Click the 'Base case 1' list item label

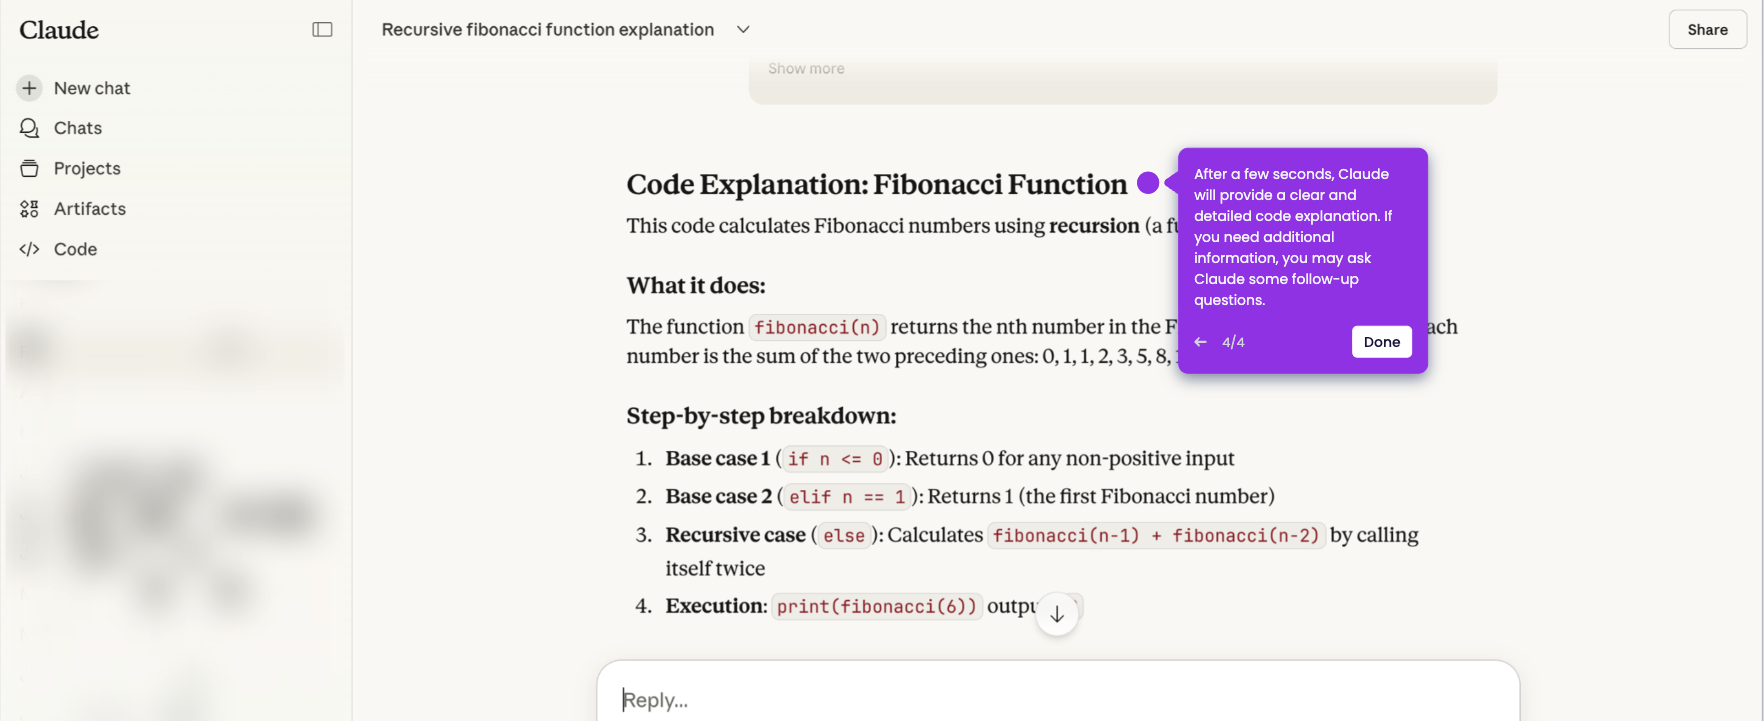pyautogui.click(x=718, y=458)
